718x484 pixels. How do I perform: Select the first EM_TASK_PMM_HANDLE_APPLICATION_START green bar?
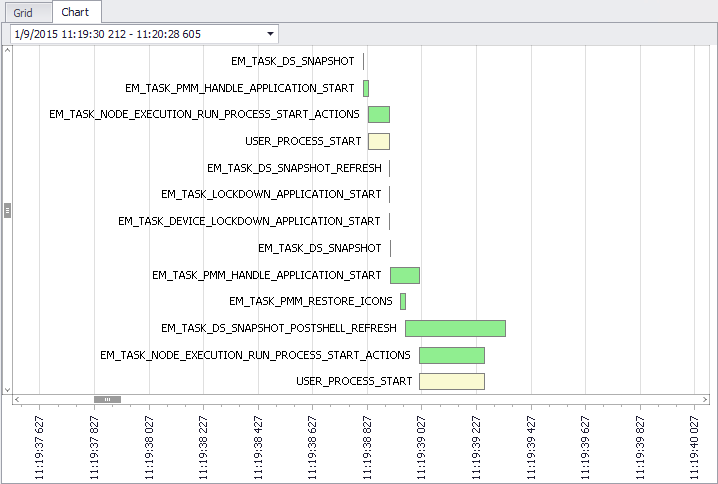(x=366, y=88)
